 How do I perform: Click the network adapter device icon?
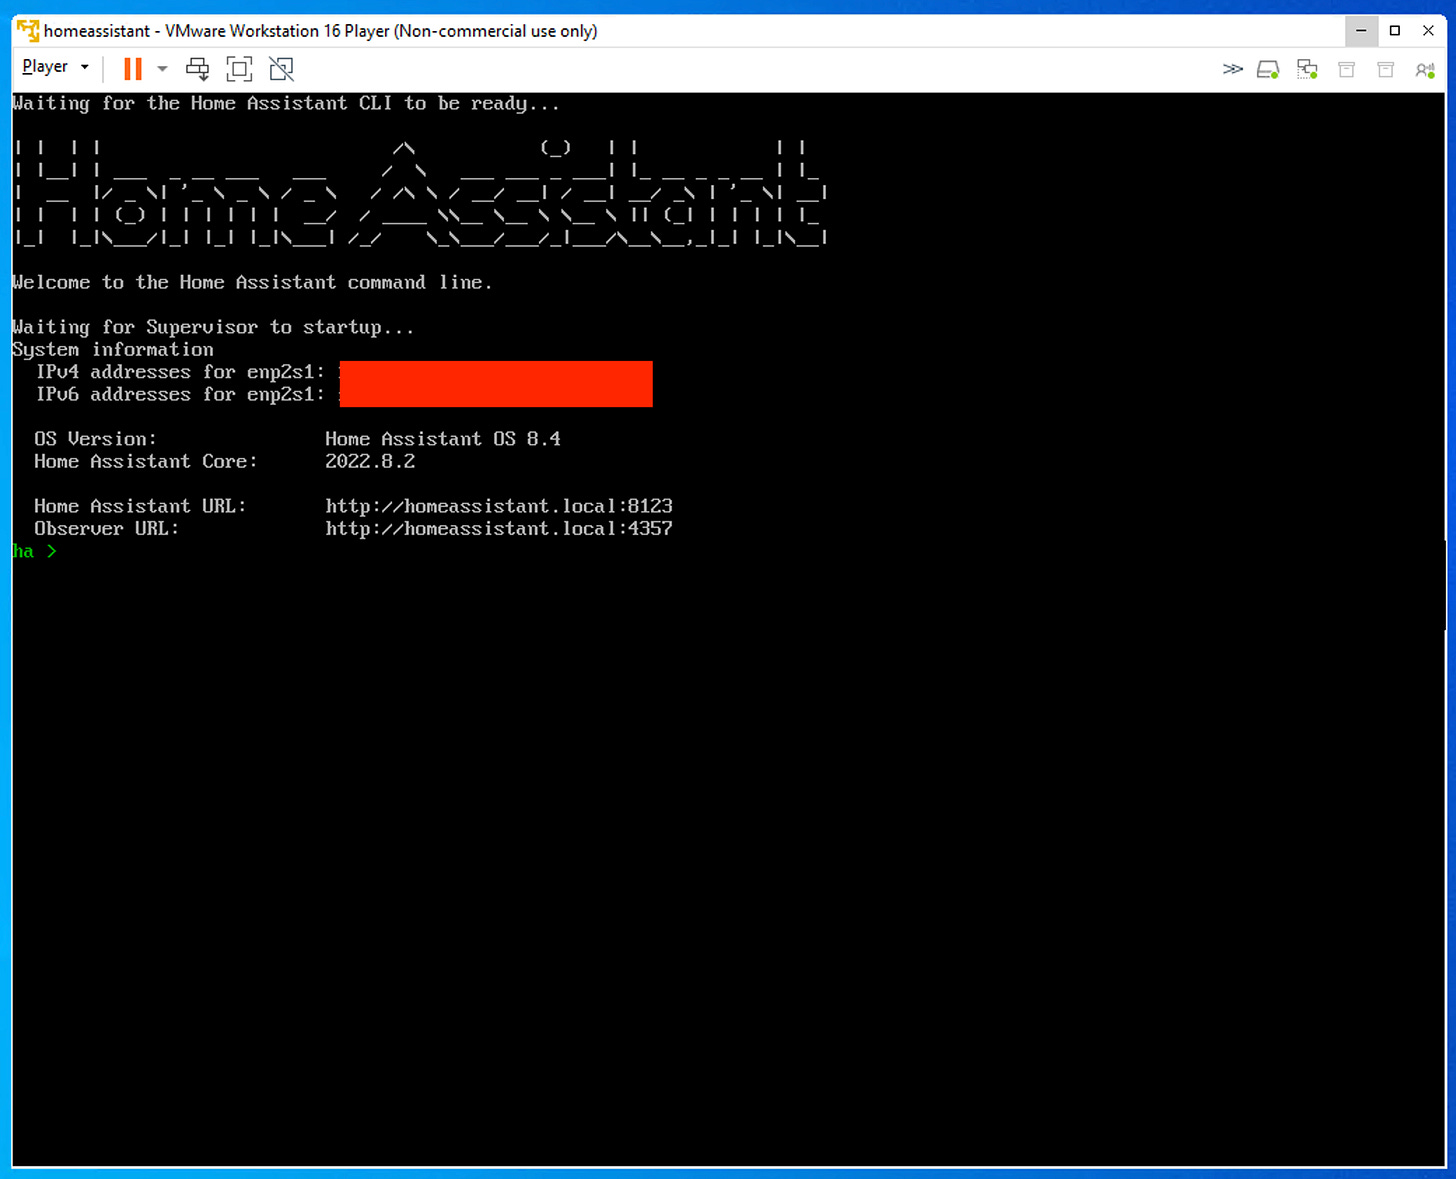(x=1307, y=69)
